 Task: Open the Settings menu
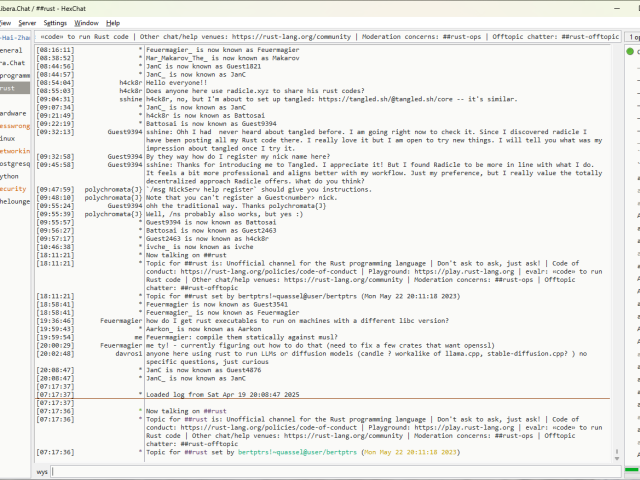coord(55,22)
